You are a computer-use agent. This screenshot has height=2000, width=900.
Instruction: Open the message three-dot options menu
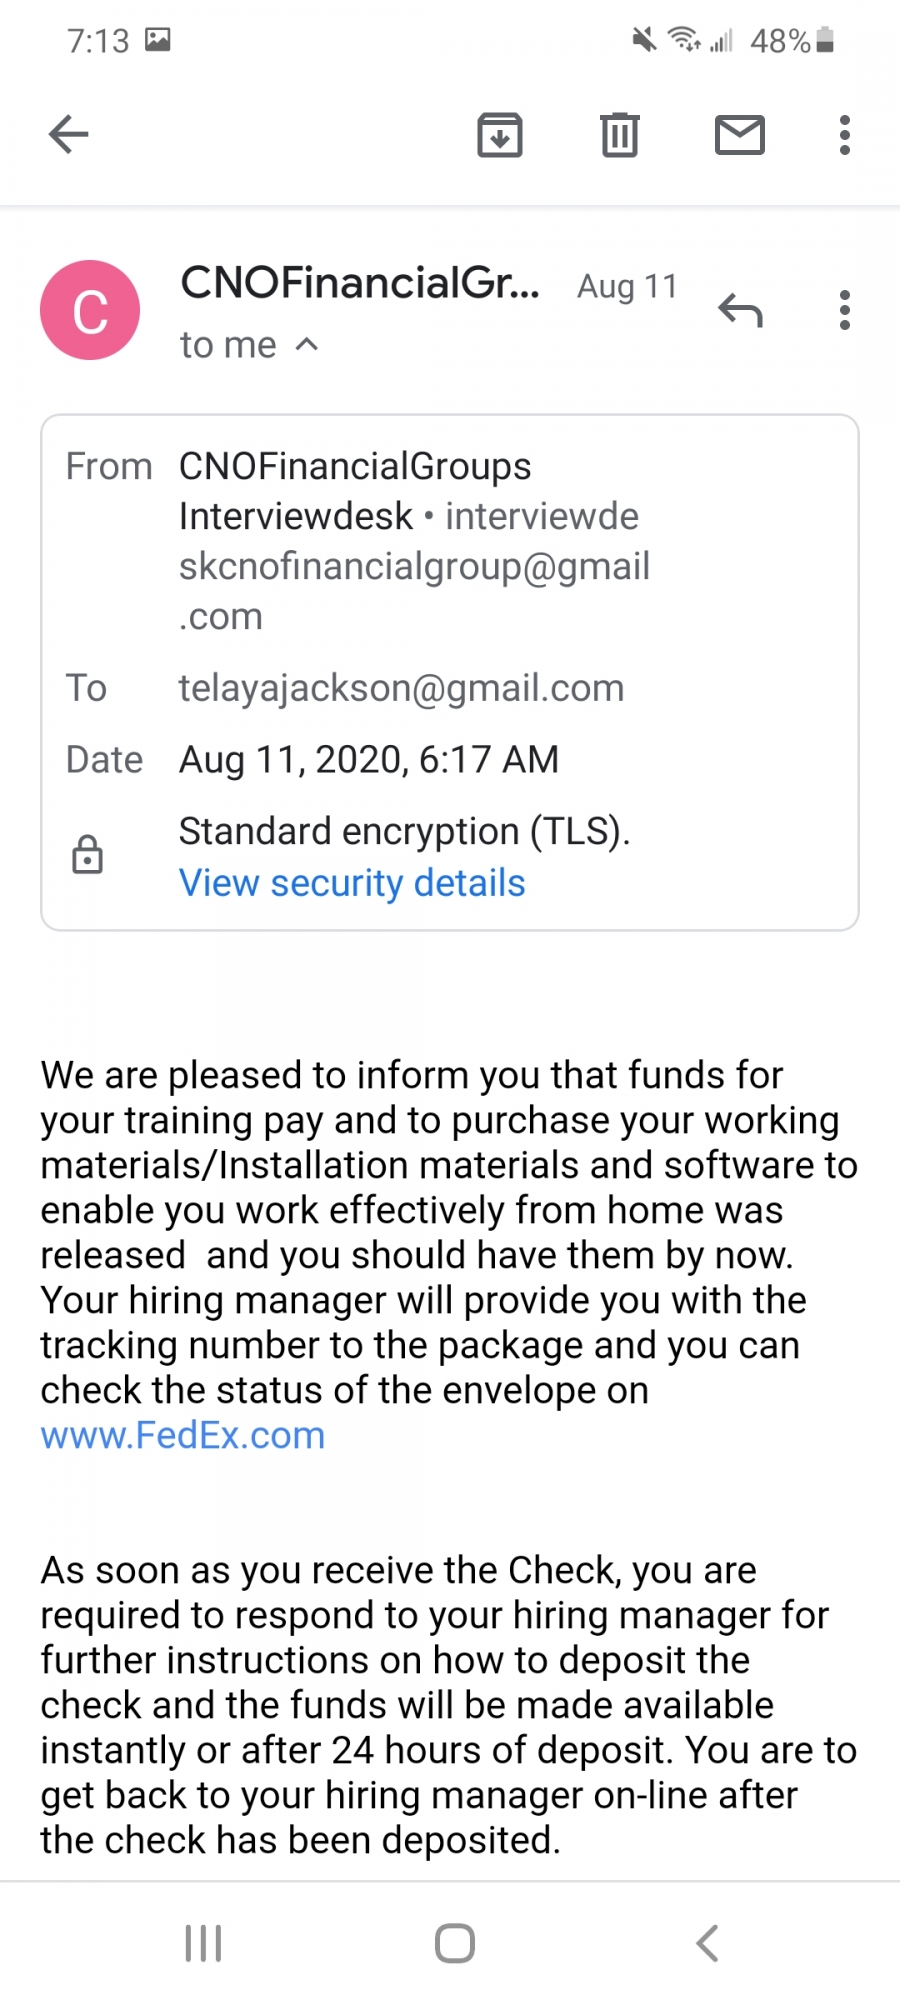tap(845, 310)
